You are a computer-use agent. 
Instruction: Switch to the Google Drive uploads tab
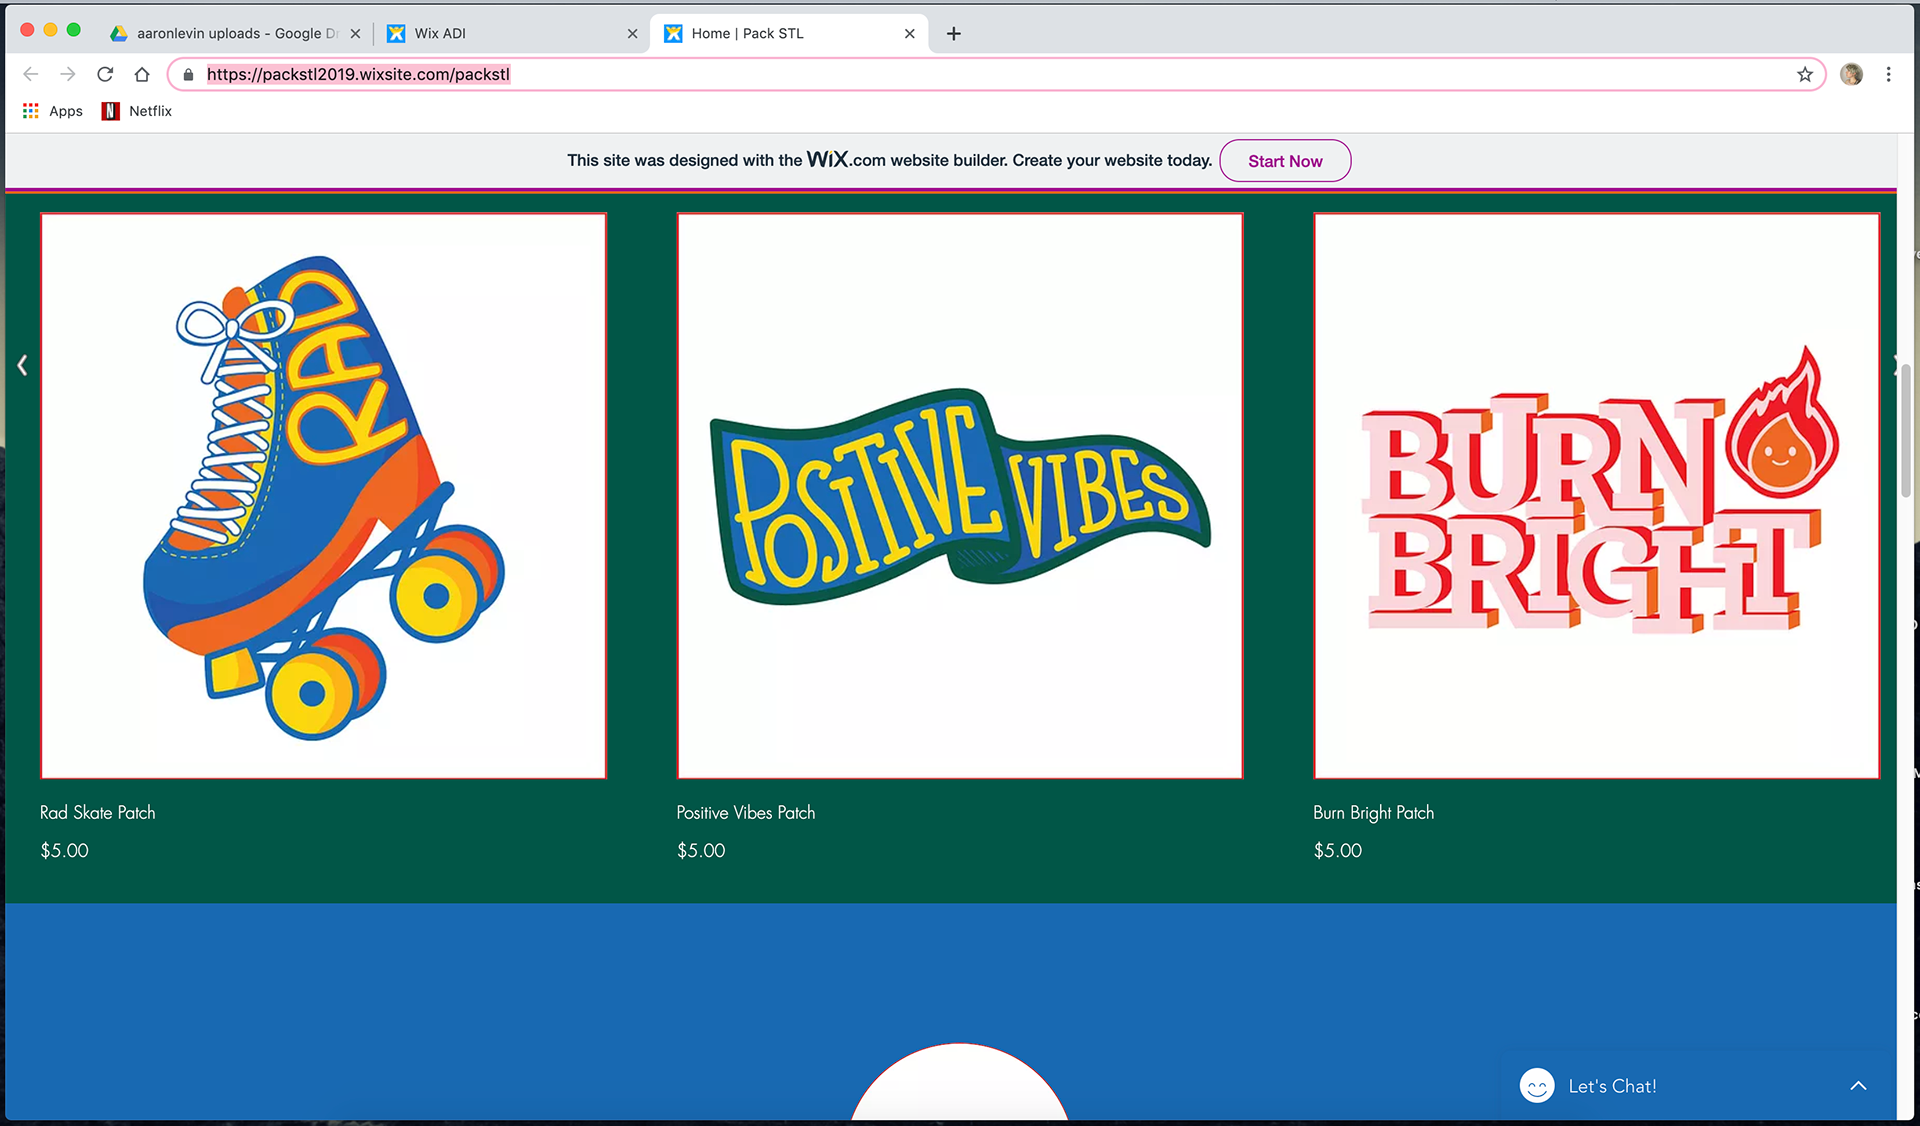tap(235, 33)
